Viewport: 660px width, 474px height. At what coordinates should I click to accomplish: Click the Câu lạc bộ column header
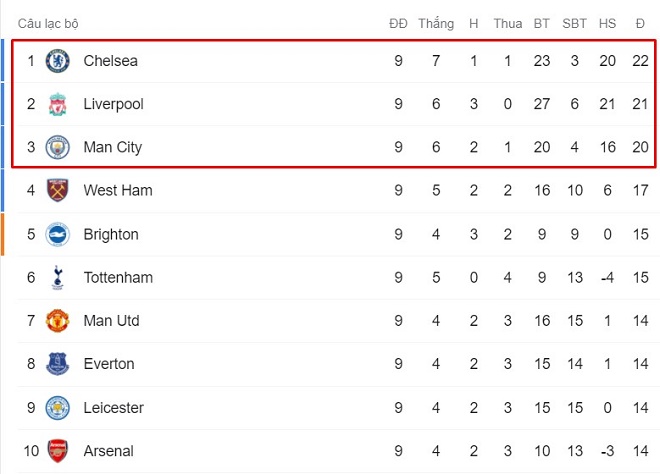(48, 24)
